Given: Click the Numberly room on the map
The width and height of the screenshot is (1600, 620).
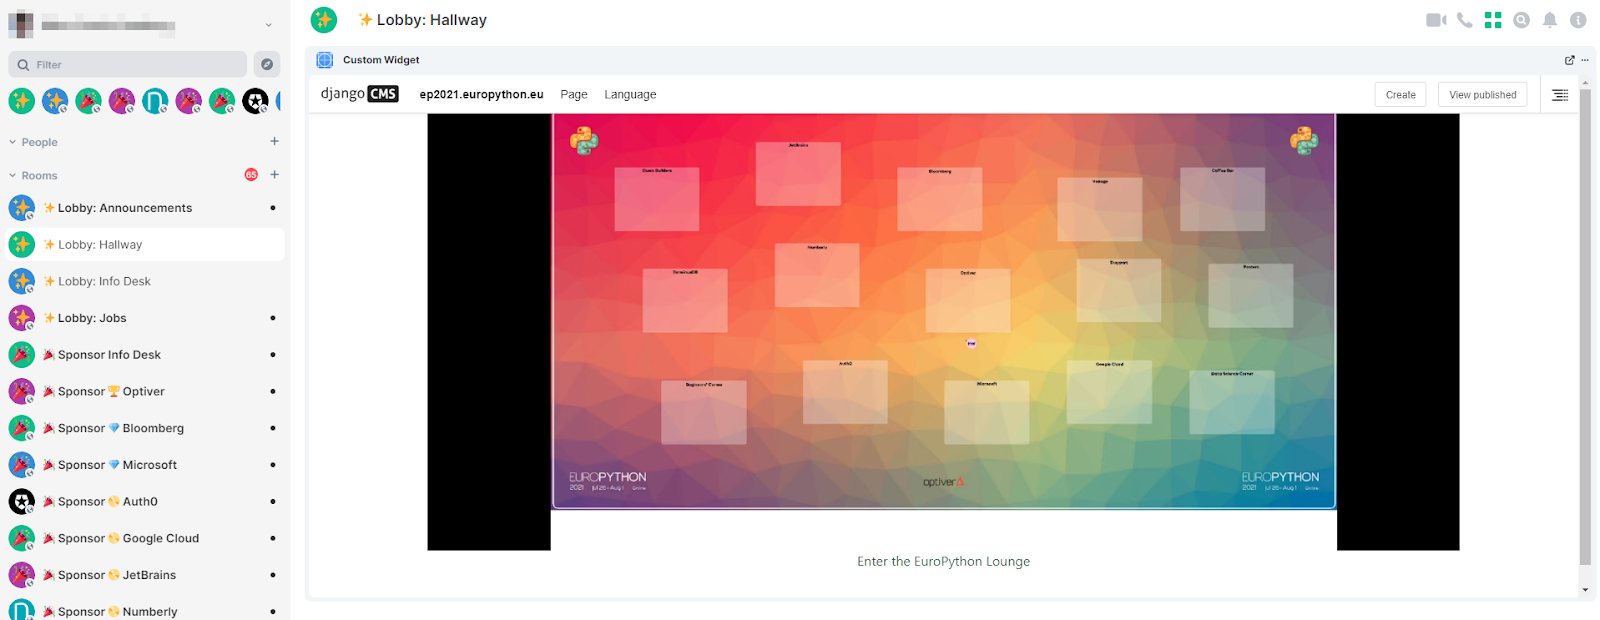Looking at the screenshot, I should click(x=817, y=275).
